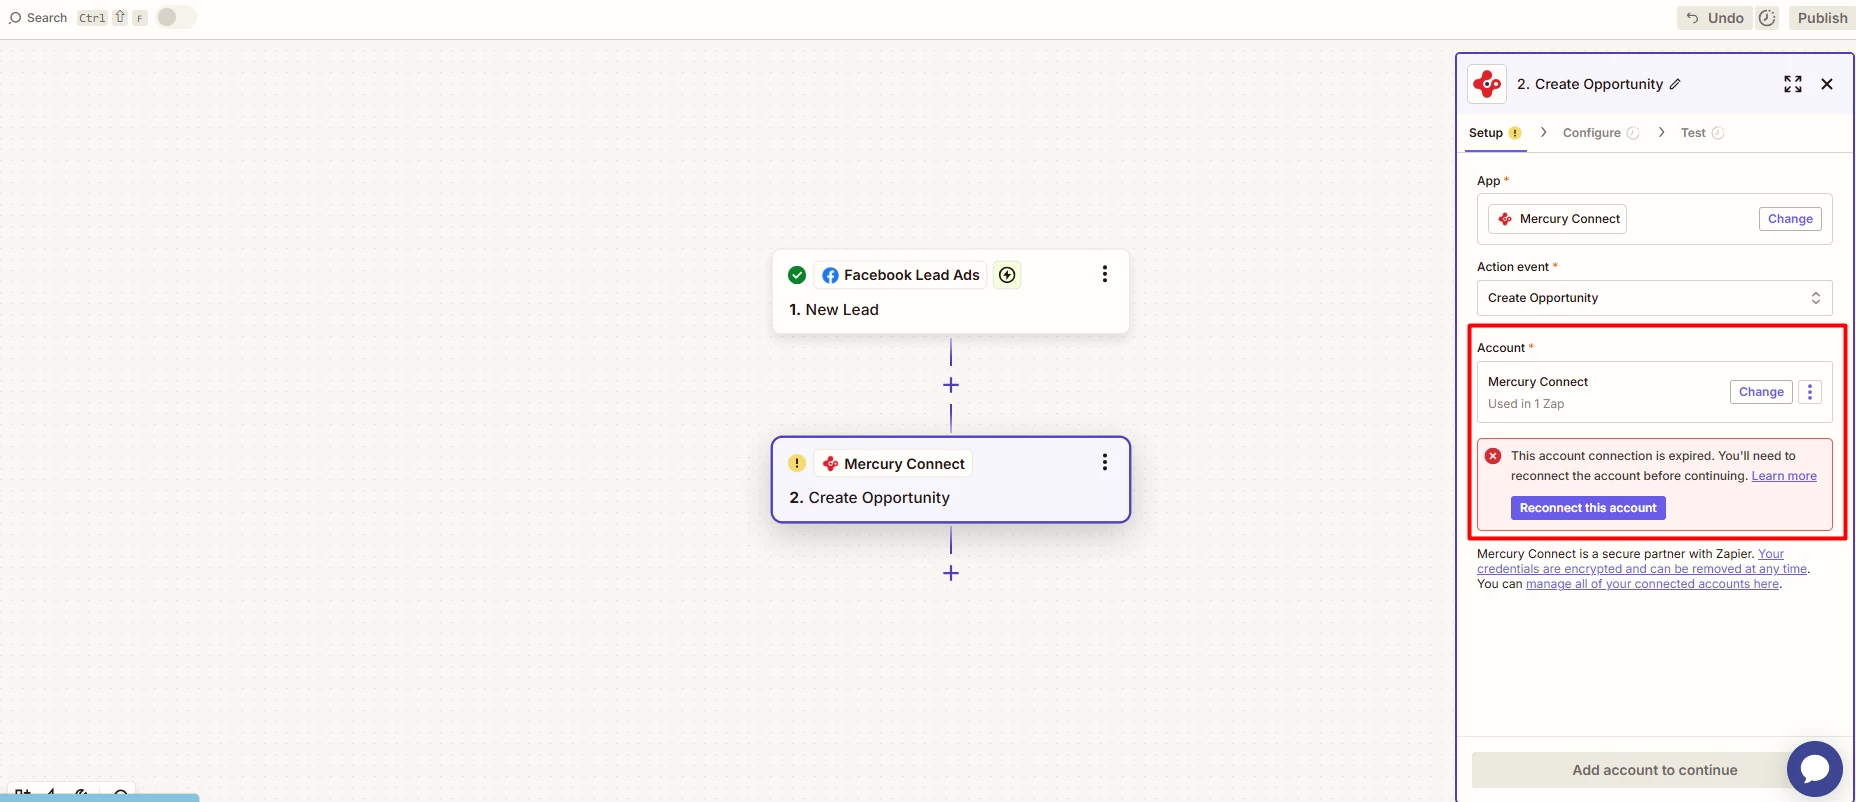Click Mercury Connect app badge in step card

[893, 464]
